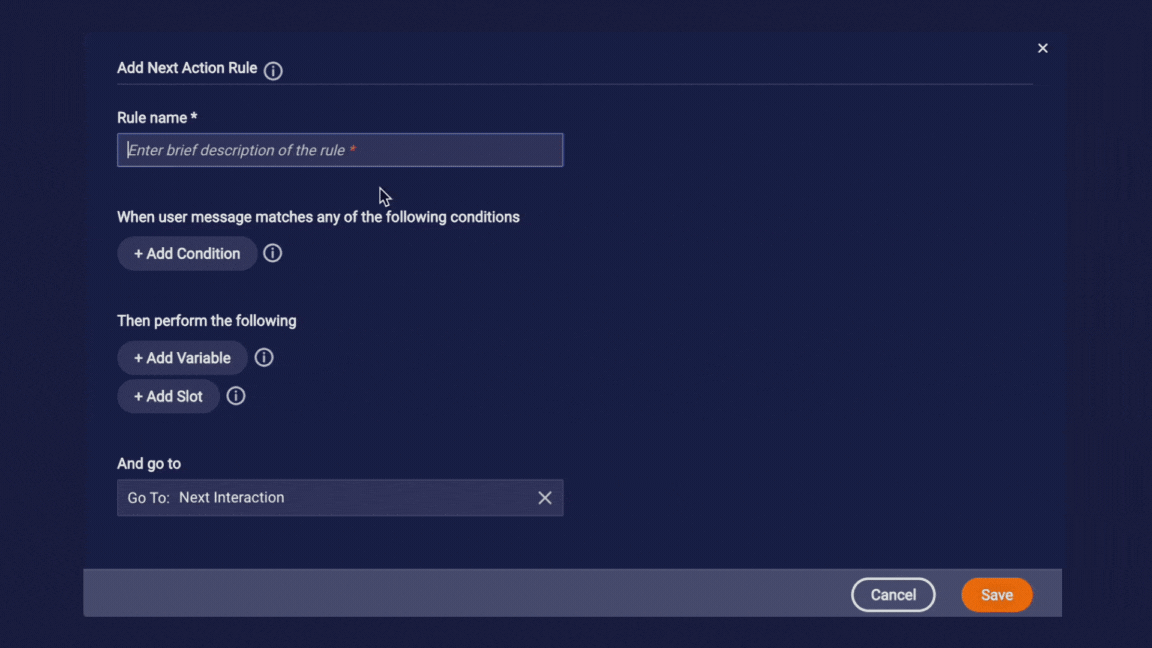Click the Add Condition button
This screenshot has height=648, width=1152.
tap(187, 253)
